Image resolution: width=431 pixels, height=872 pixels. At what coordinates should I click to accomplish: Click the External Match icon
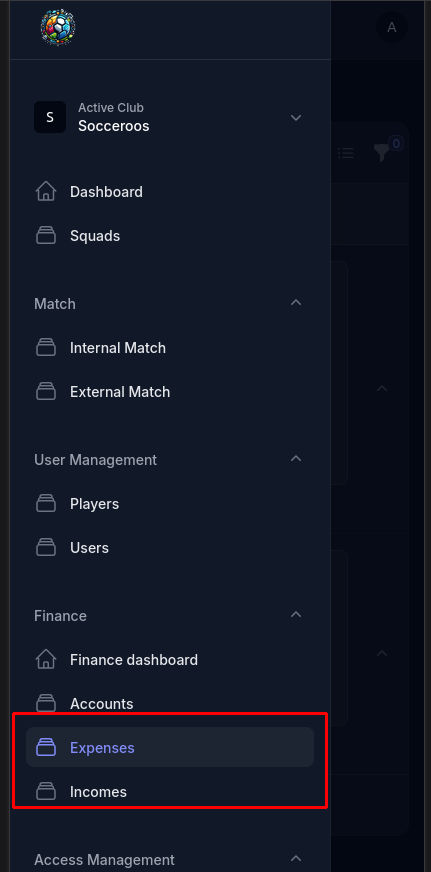pyautogui.click(x=46, y=392)
